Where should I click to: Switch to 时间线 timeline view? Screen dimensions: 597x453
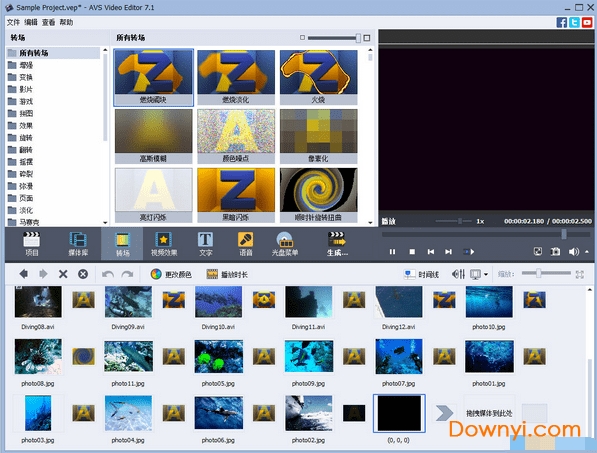(421, 274)
